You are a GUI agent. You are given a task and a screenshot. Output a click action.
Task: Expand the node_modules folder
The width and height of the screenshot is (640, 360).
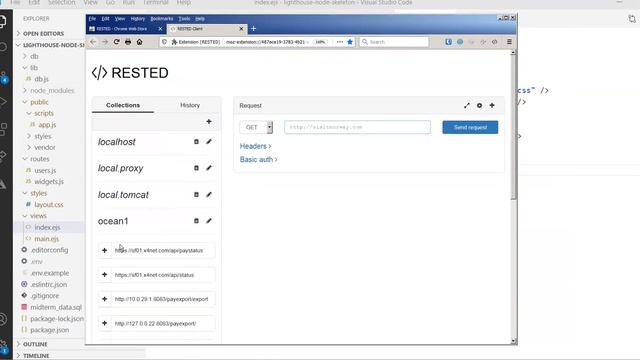pos(52,91)
